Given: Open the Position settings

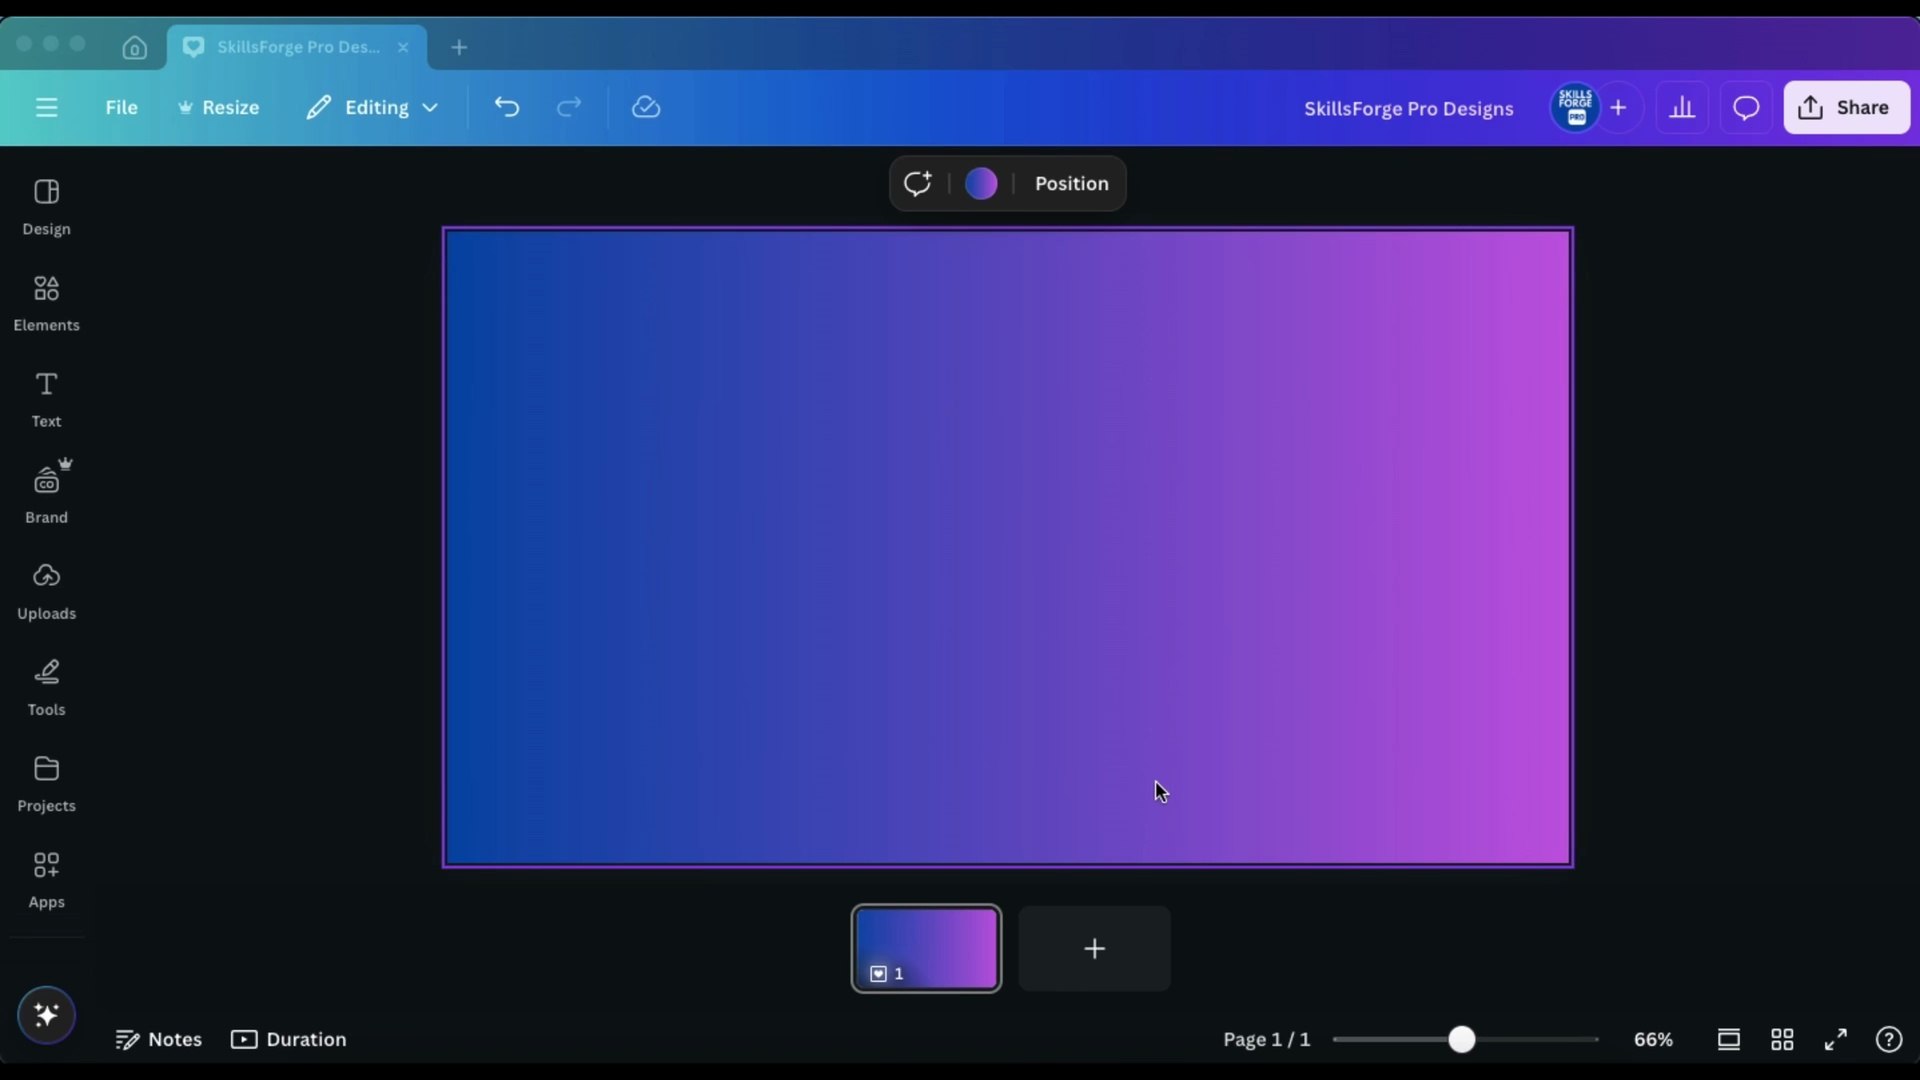Looking at the screenshot, I should point(1071,183).
